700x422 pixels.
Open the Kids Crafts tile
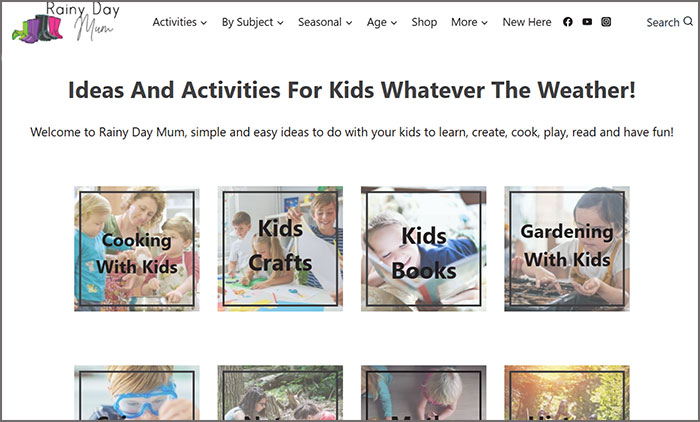(280, 249)
